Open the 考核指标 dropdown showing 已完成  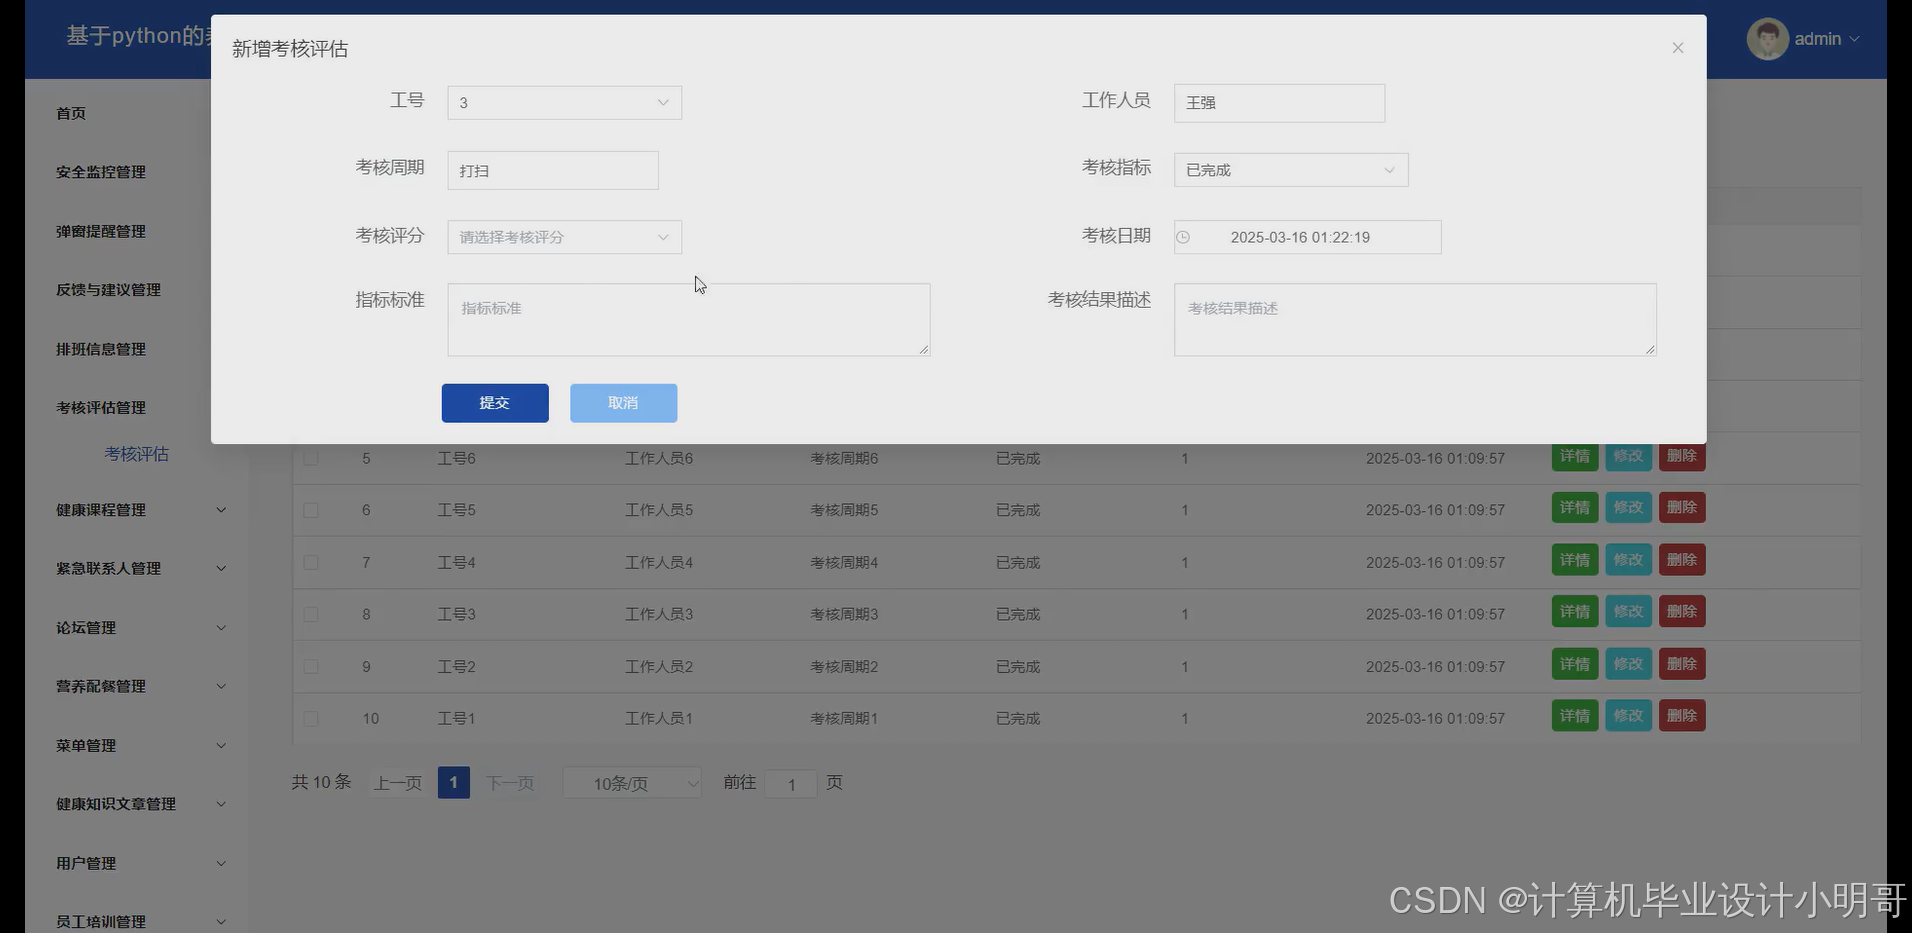pyautogui.click(x=1290, y=169)
